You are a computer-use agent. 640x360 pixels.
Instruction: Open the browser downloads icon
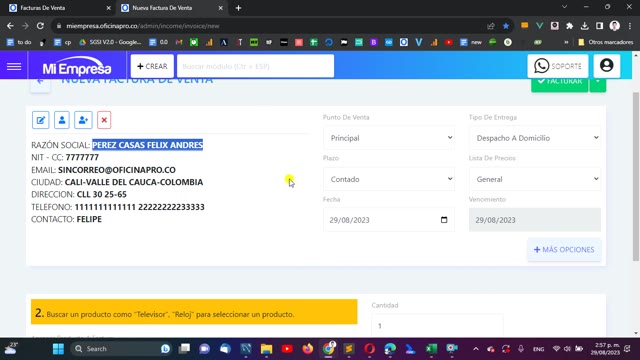584,26
